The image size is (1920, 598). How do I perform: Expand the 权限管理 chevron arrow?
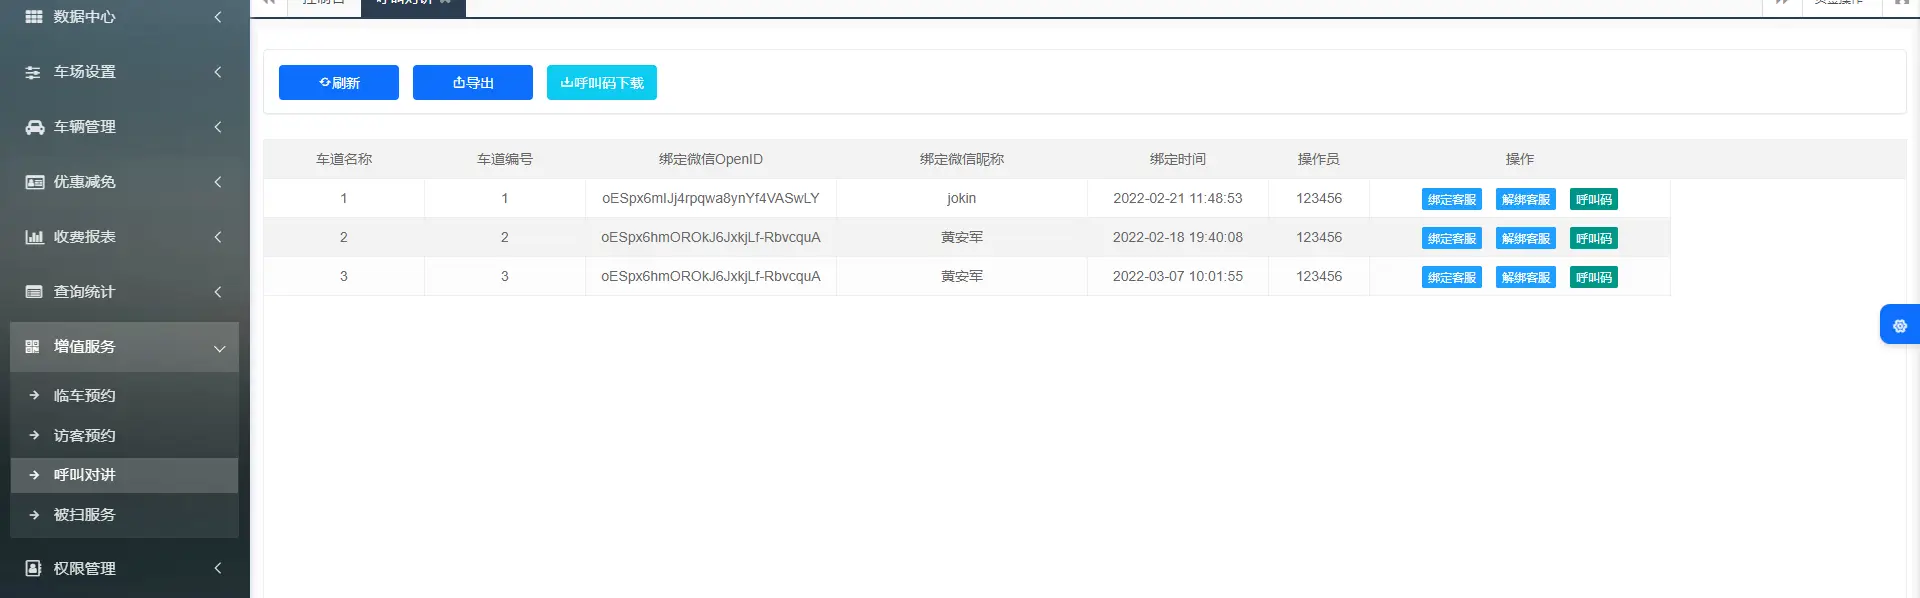point(218,568)
